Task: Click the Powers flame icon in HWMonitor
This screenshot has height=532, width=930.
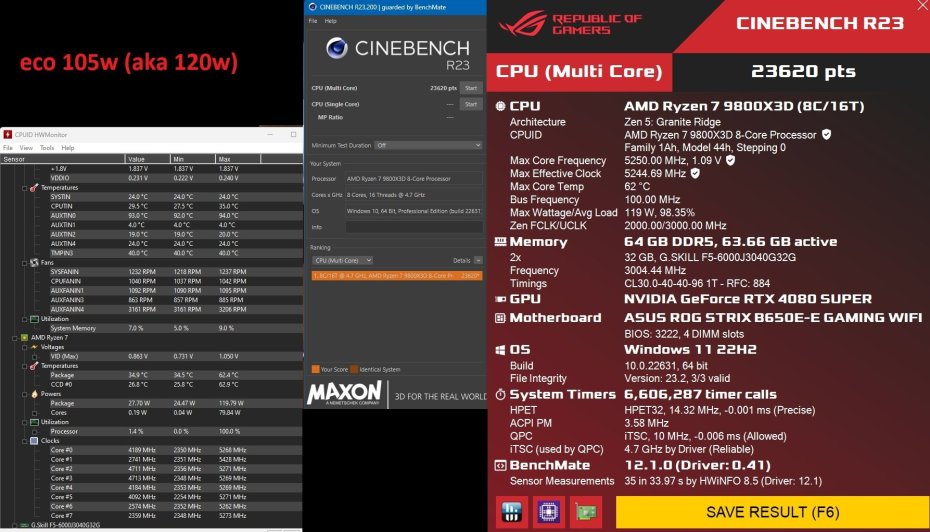Action: (34, 394)
